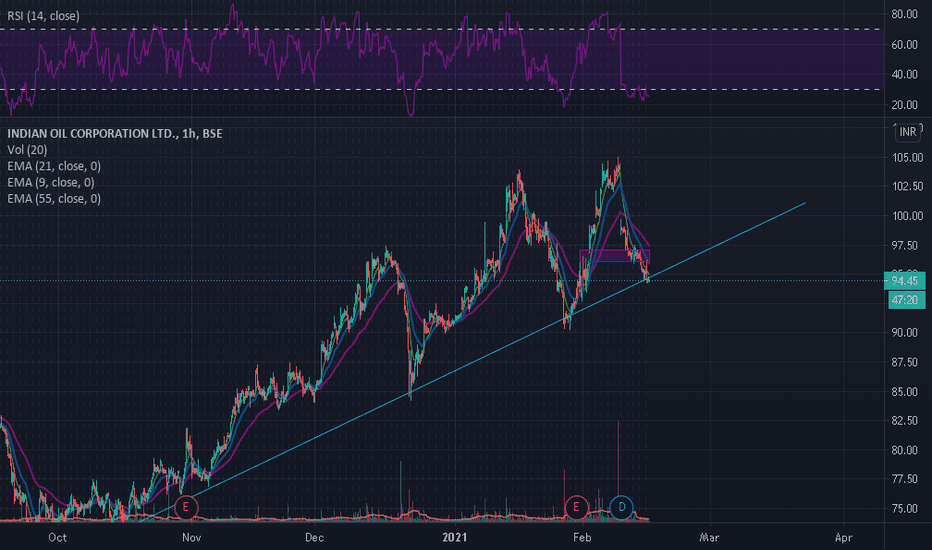Select the purple rectangle drawing on the chart

(615, 256)
